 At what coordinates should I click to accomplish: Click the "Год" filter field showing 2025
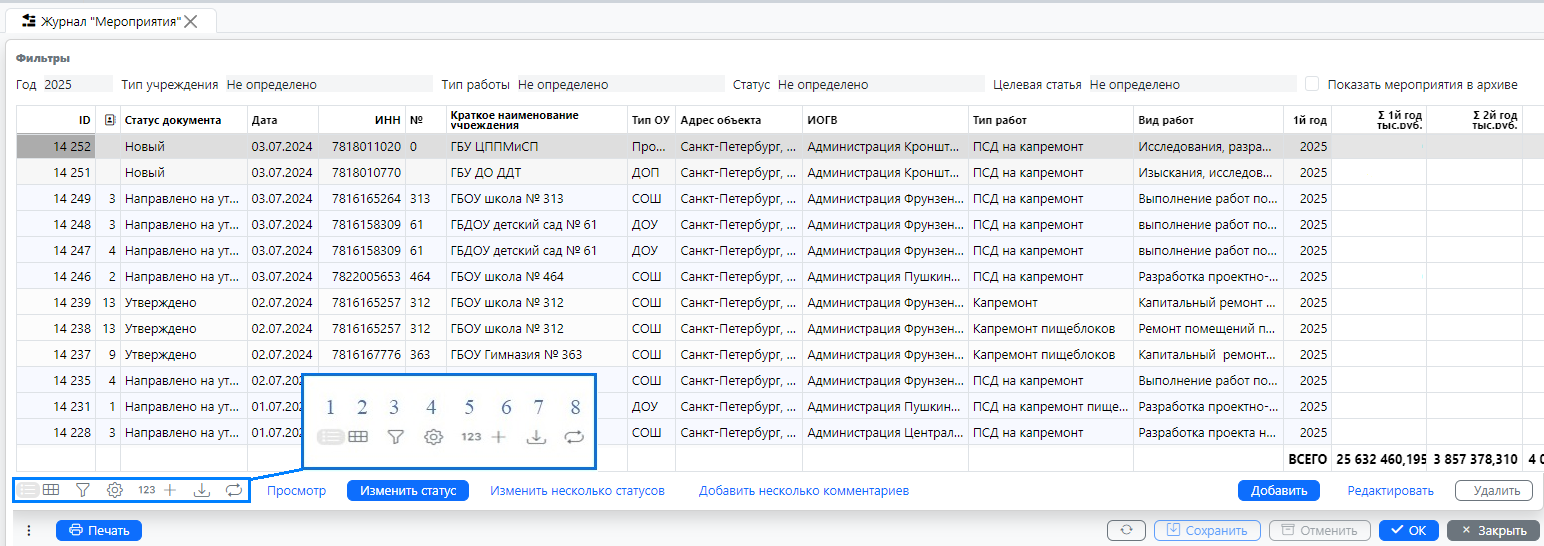76,85
